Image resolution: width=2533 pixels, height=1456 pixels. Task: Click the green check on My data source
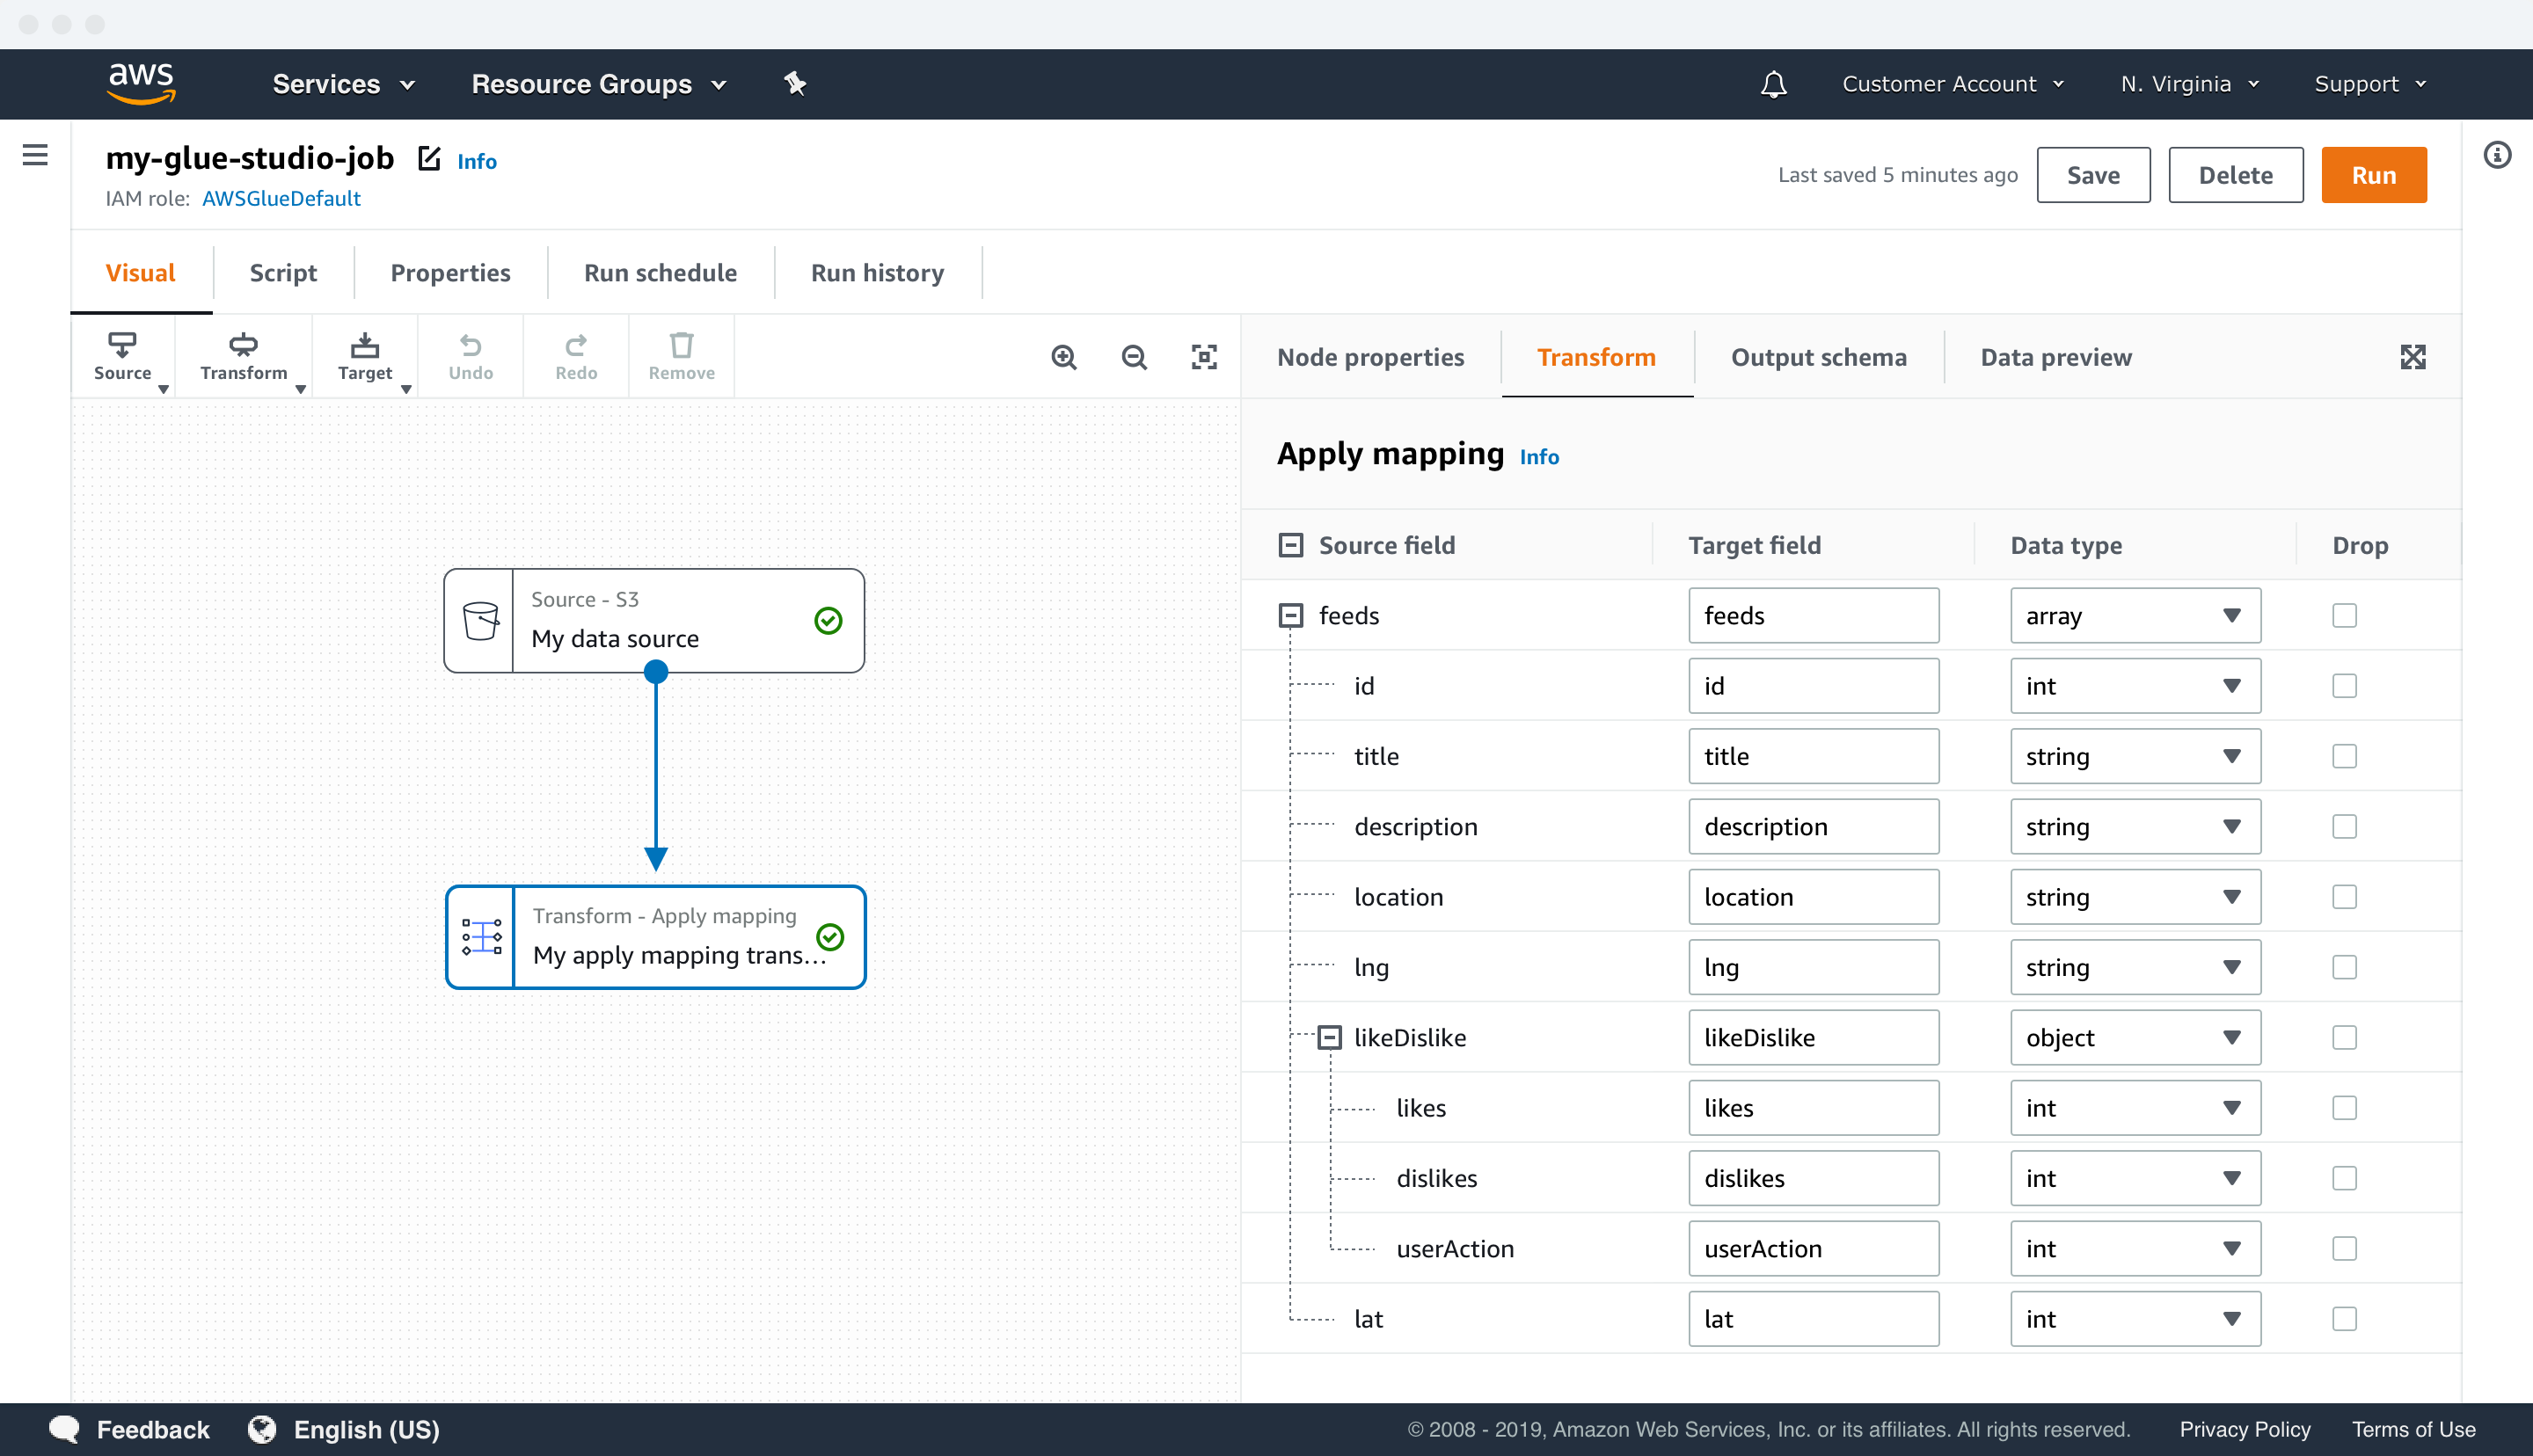(x=828, y=621)
